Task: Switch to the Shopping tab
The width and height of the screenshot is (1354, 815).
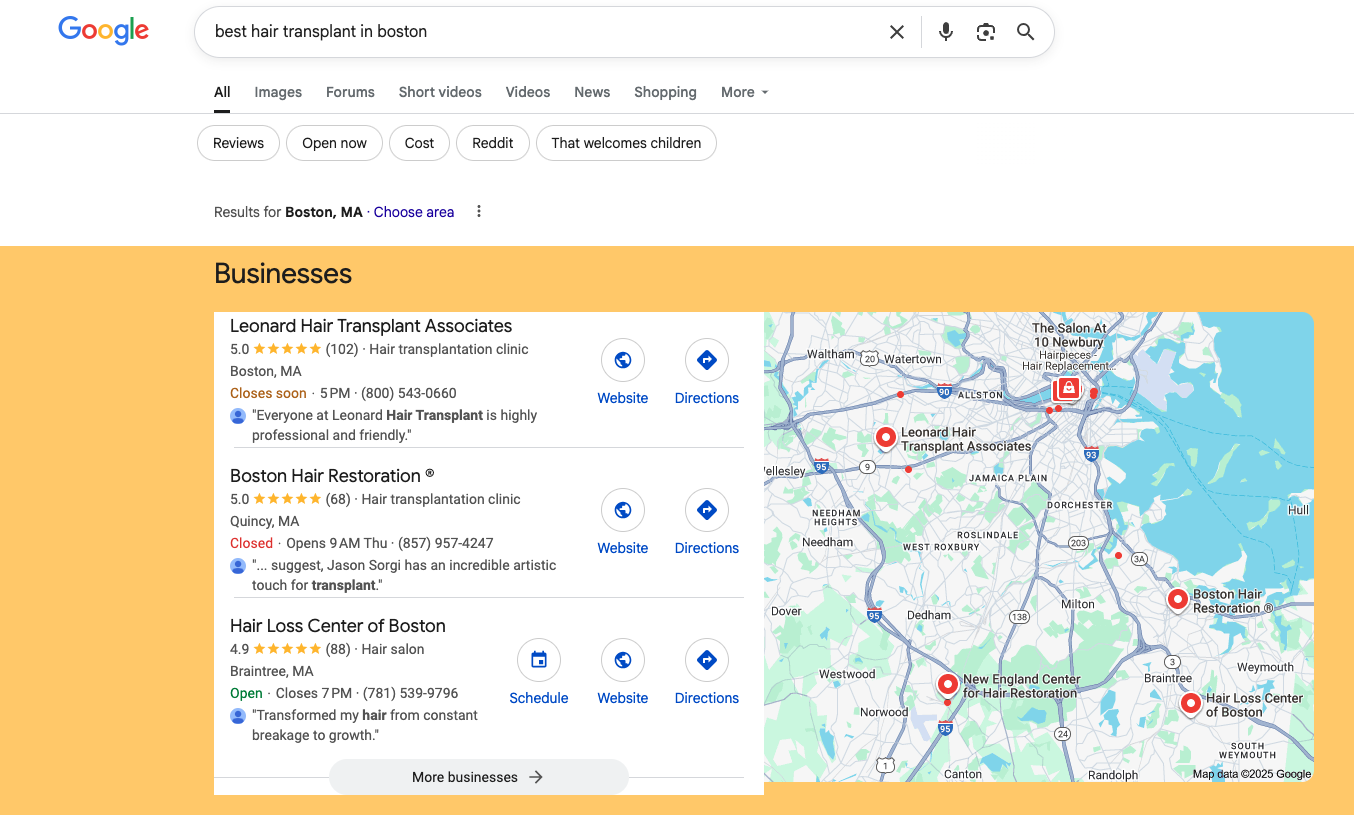Action: point(665,92)
